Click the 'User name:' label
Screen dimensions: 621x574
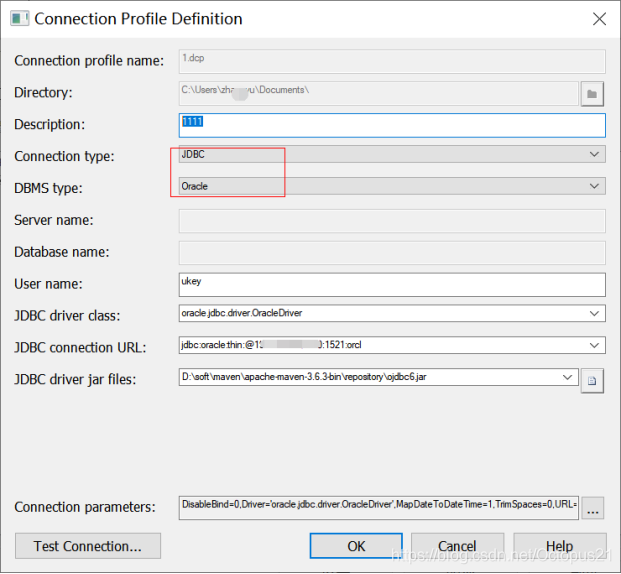click(48, 284)
